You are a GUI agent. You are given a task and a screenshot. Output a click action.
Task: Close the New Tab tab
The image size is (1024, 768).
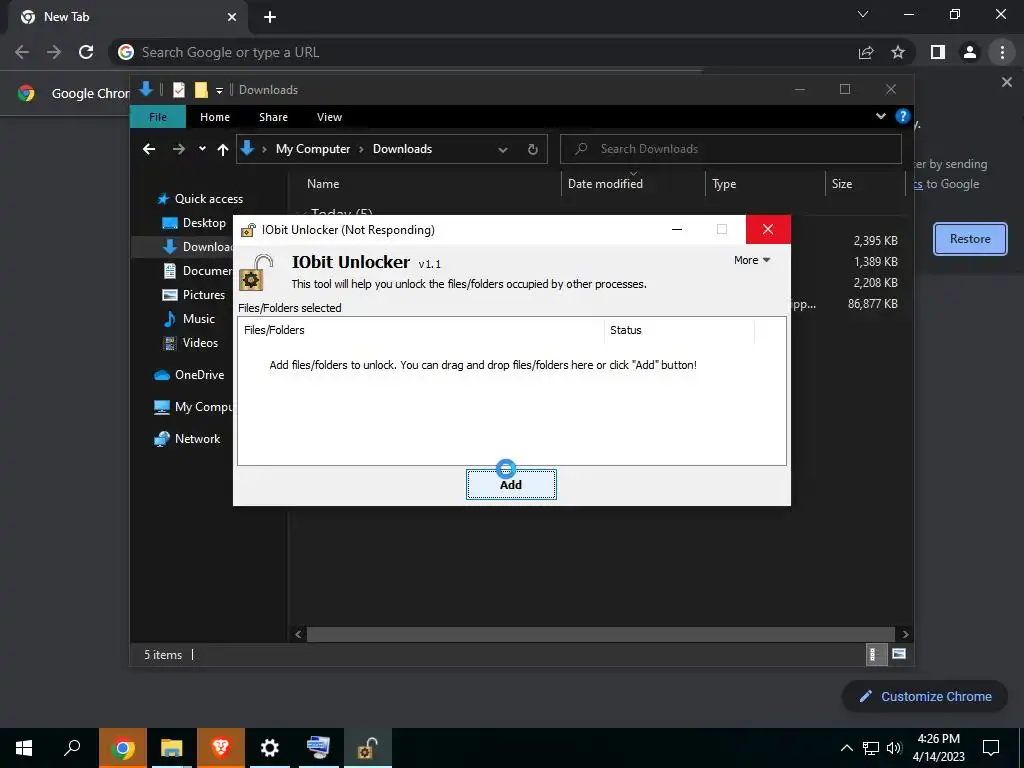point(232,17)
